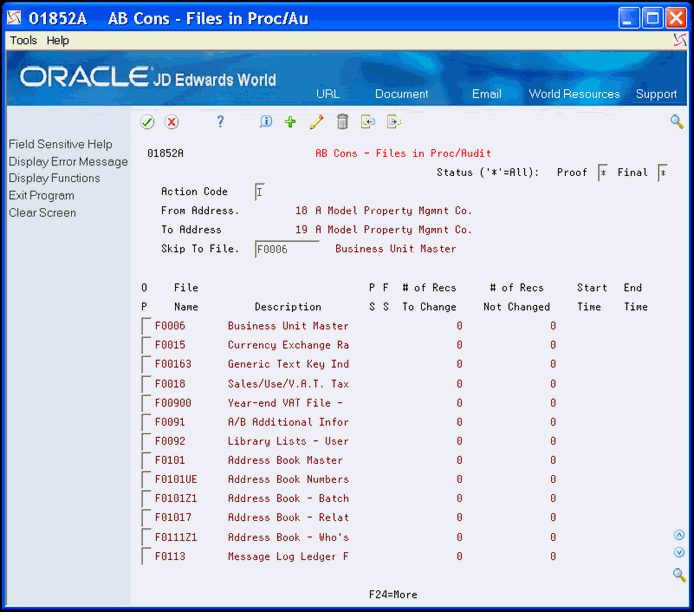Click the option field for row F0111Z1
Image resolution: width=694 pixels, height=612 pixels.
click(x=147, y=537)
